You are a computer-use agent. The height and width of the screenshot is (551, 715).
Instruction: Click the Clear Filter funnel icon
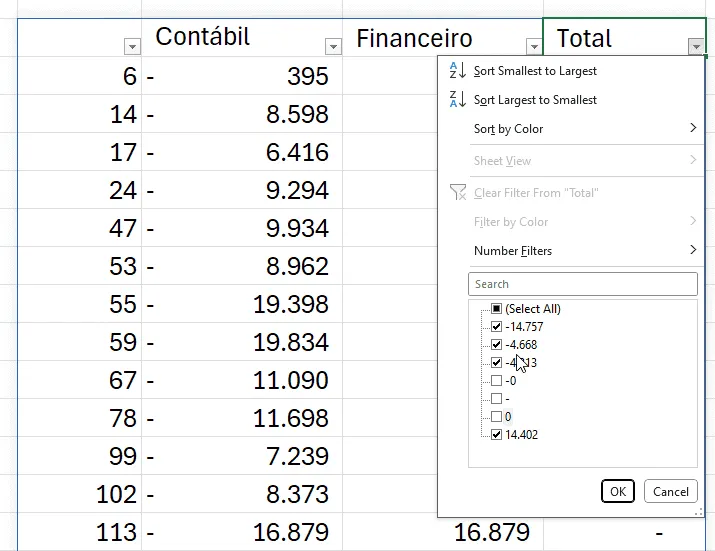[x=458, y=192]
